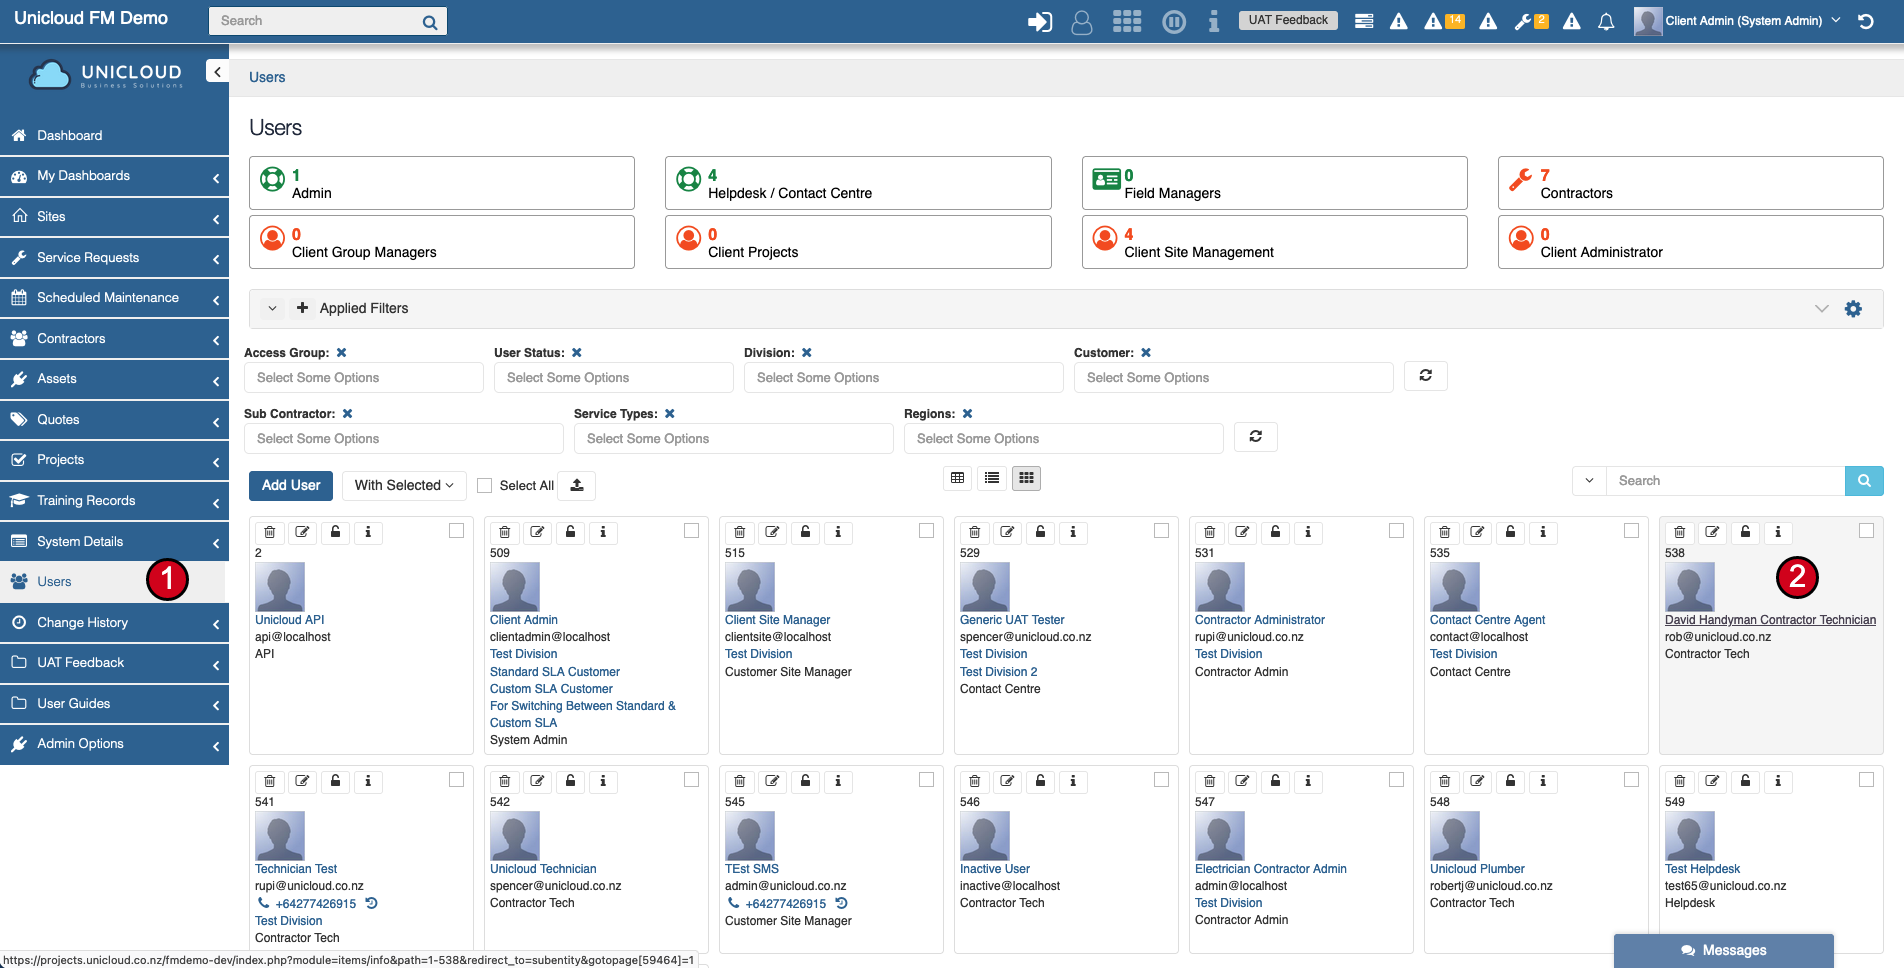Click the top global Search field
The height and width of the screenshot is (968, 1904).
click(x=328, y=21)
